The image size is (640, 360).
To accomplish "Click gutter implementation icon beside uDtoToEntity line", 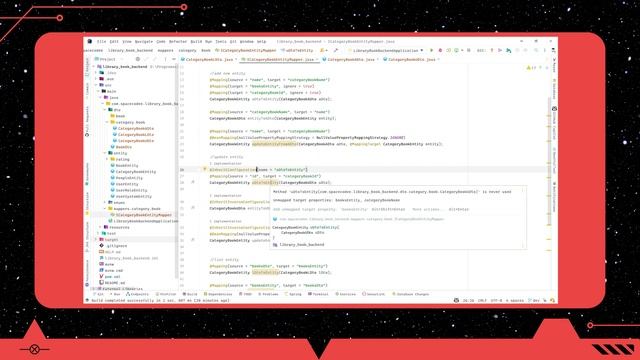I will click(193, 182).
